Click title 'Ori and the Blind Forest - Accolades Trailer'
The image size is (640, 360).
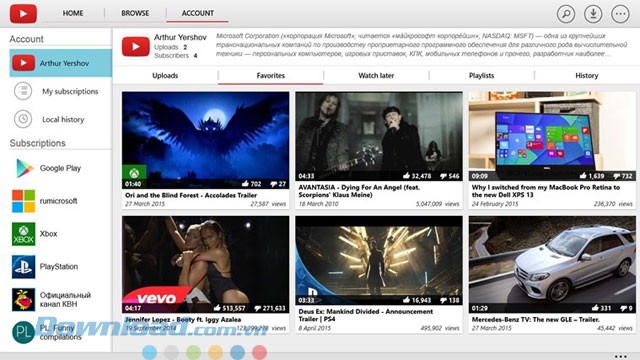tap(191, 195)
